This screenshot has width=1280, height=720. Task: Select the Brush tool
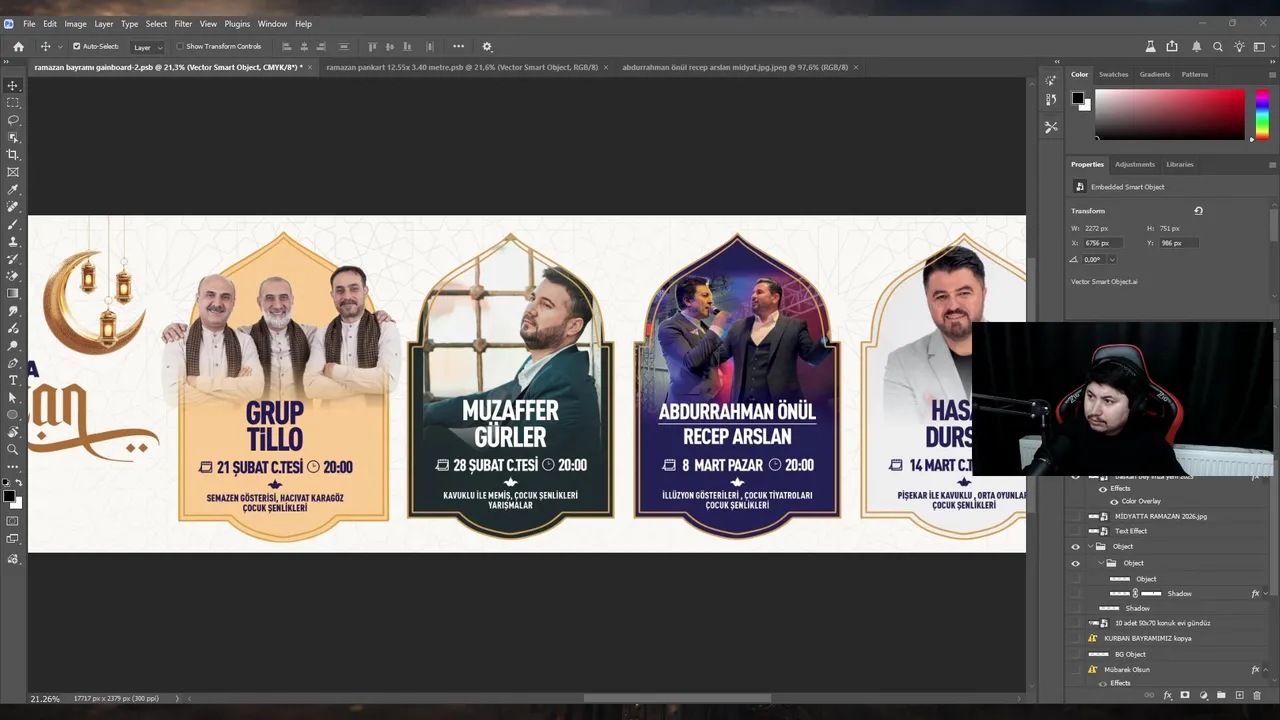click(13, 224)
